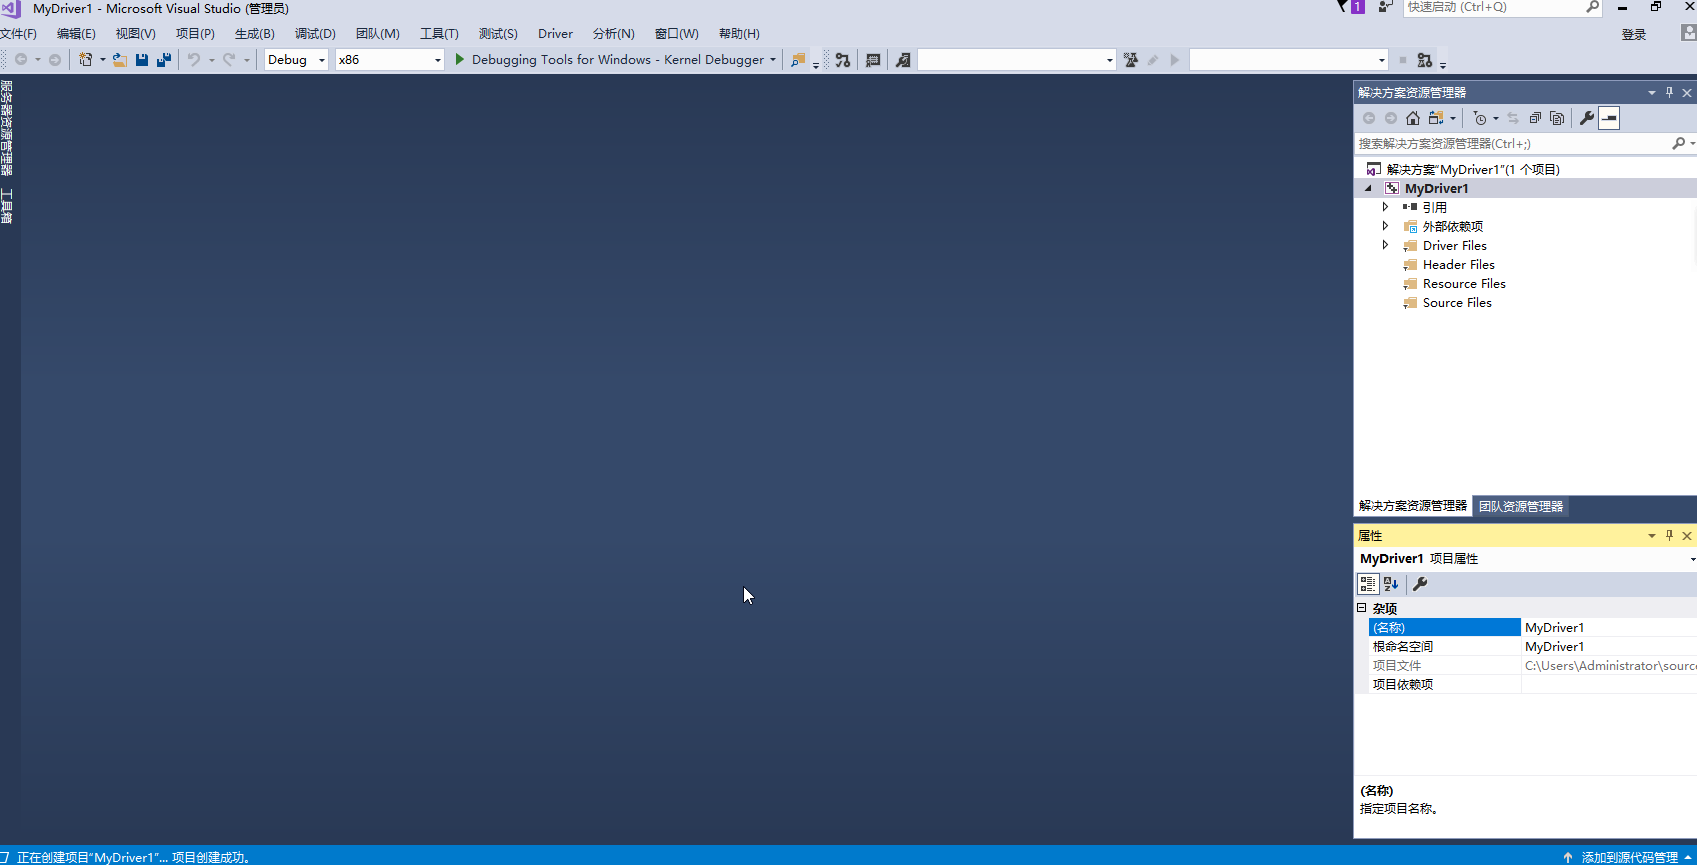
Task: Open Properties wrench in Solution Explorer toolbar
Action: (x=1587, y=118)
